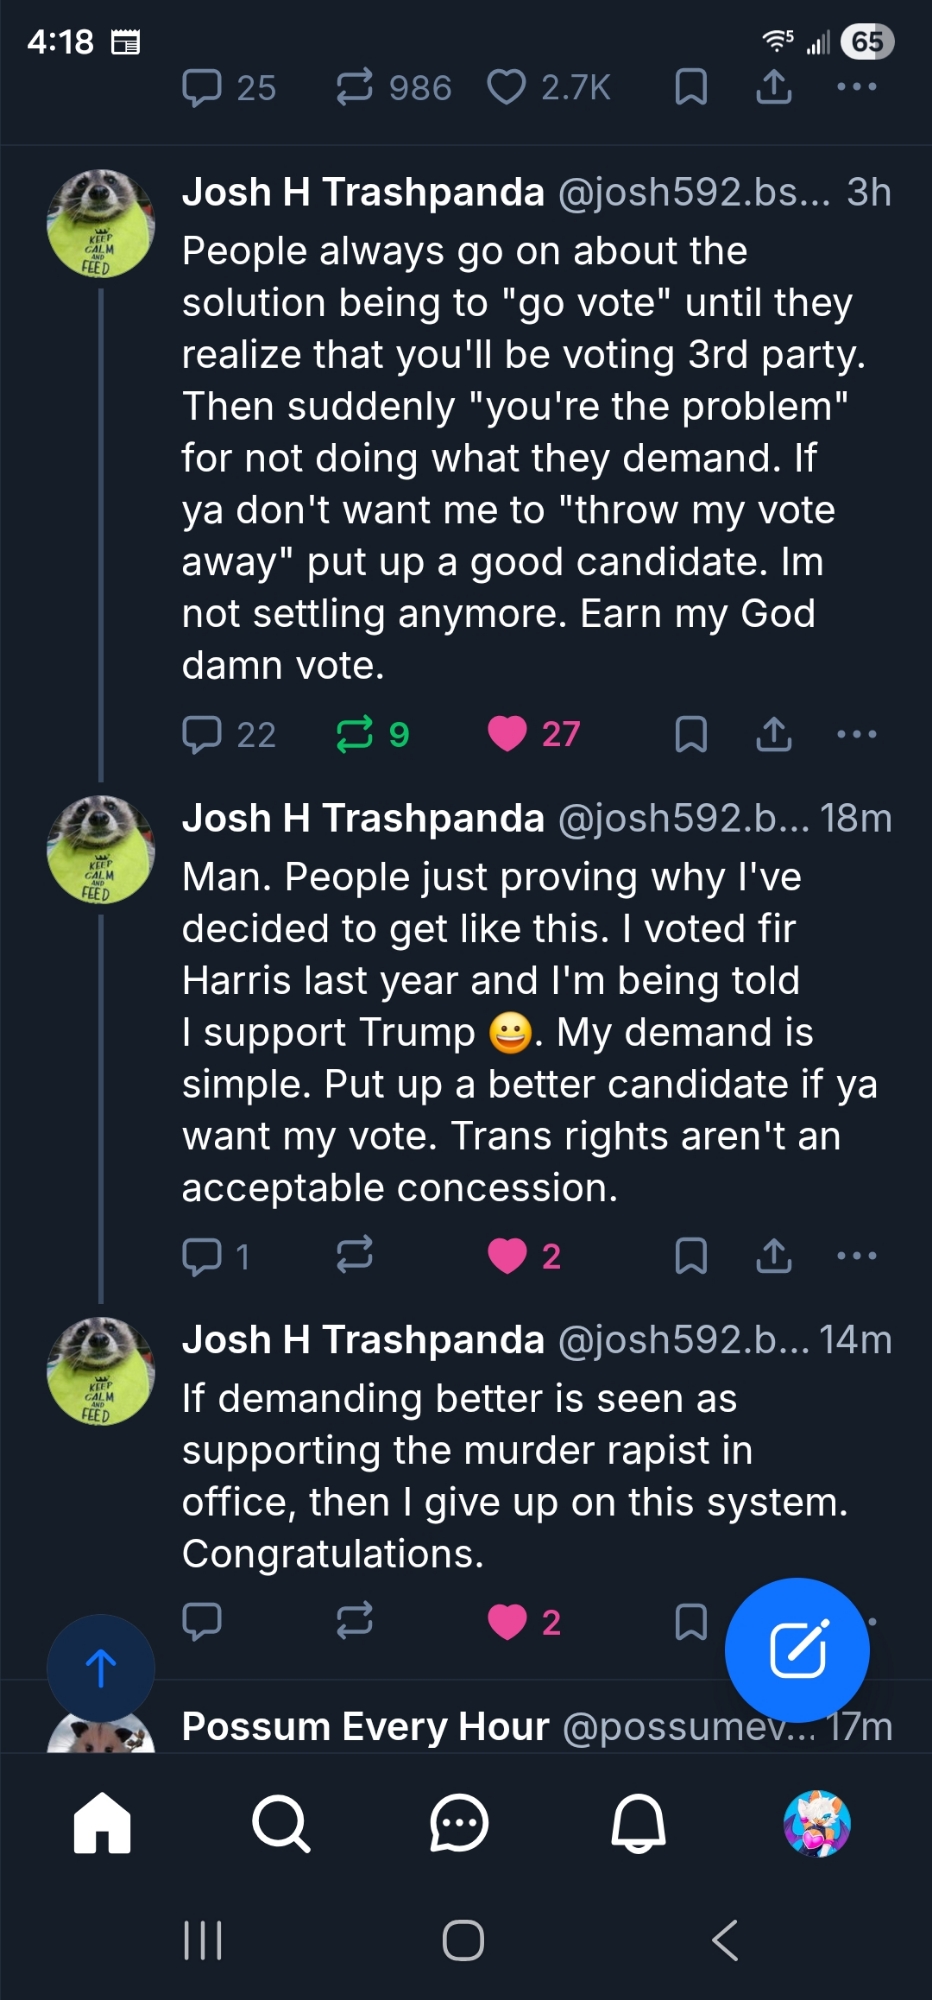Viewport: 932px width, 2000px height.
Task: Reply to the post with 22 comments
Action: pos(202,734)
